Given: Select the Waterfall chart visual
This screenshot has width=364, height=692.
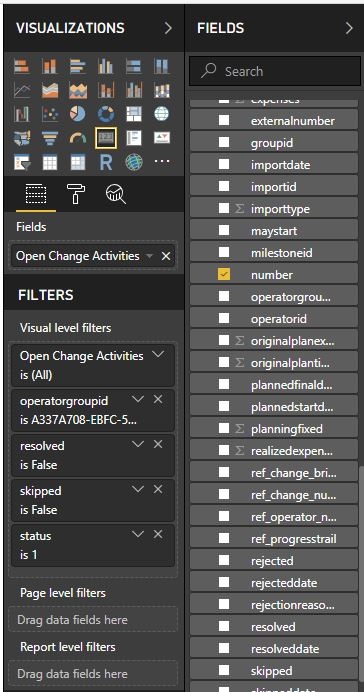Looking at the screenshot, I should coord(22,114).
